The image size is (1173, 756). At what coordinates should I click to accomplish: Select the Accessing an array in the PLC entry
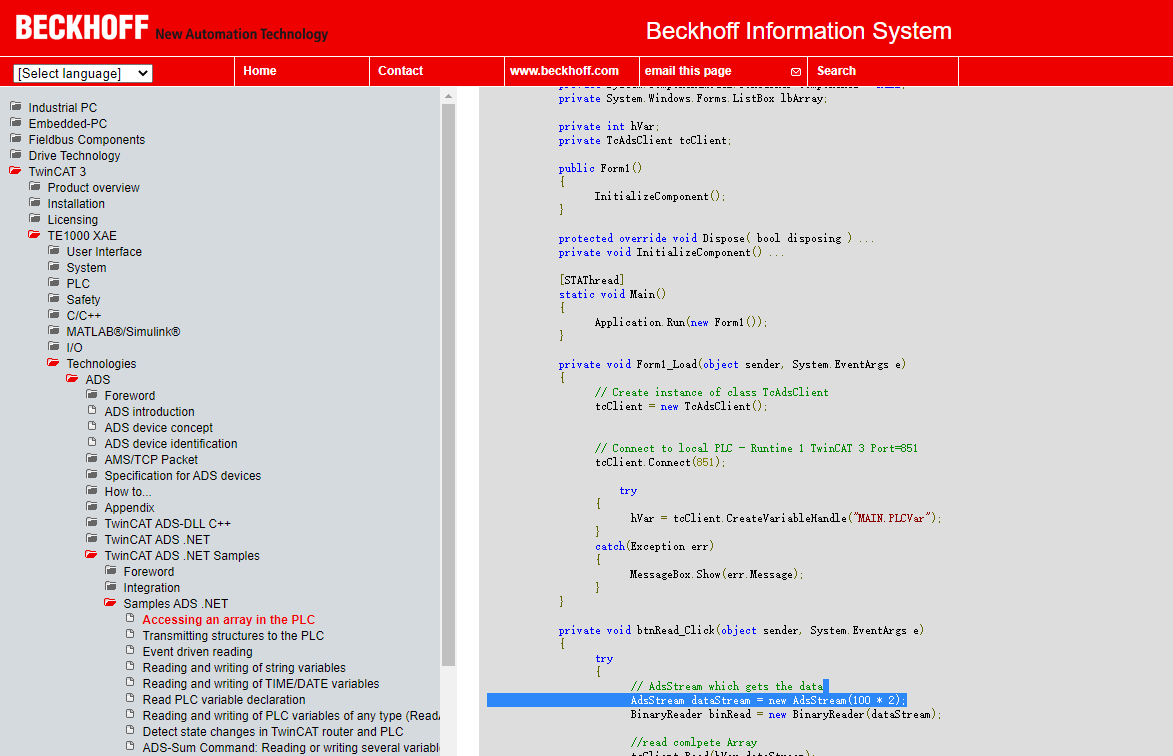tap(228, 619)
